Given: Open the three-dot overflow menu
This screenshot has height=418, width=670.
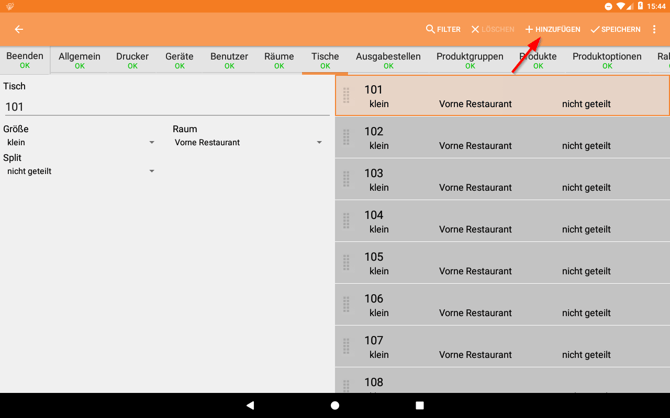Looking at the screenshot, I should (x=655, y=30).
